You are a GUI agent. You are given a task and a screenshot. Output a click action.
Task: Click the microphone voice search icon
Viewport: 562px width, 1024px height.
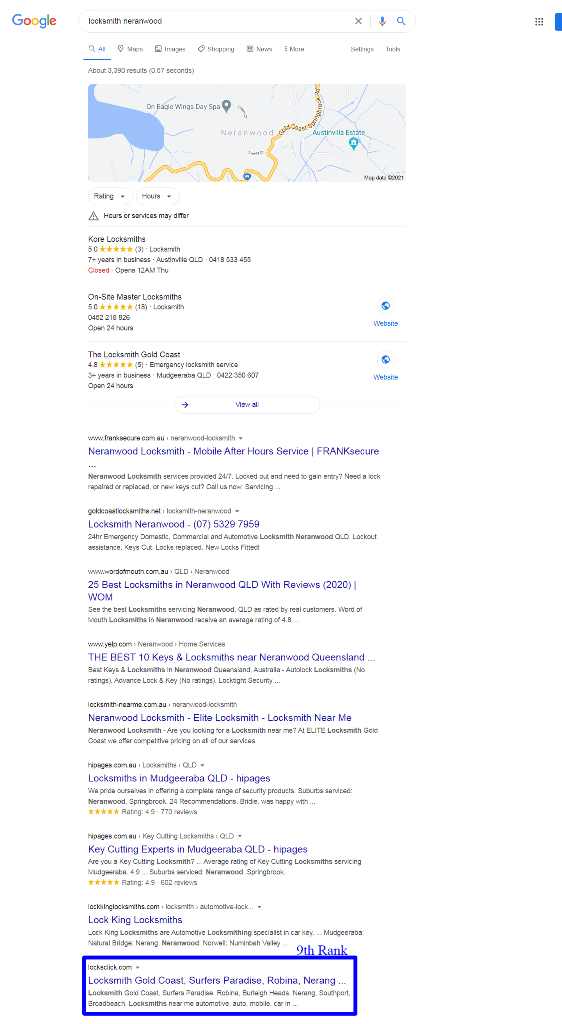tap(382, 22)
